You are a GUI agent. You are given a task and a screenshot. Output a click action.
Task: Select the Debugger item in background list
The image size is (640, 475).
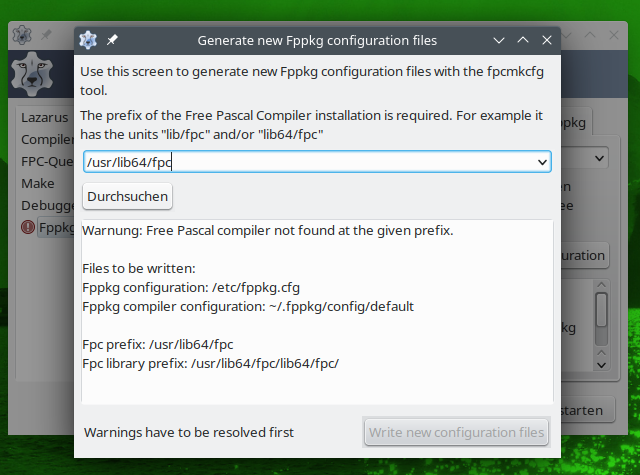point(47,205)
